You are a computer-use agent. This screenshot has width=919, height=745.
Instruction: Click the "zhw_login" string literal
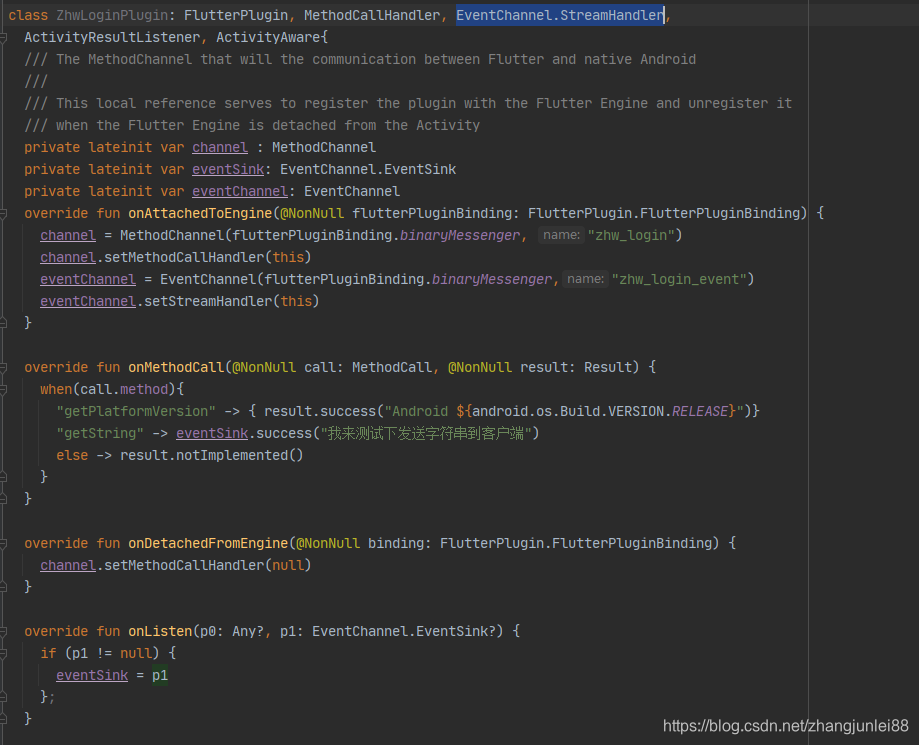pyautogui.click(x=631, y=235)
